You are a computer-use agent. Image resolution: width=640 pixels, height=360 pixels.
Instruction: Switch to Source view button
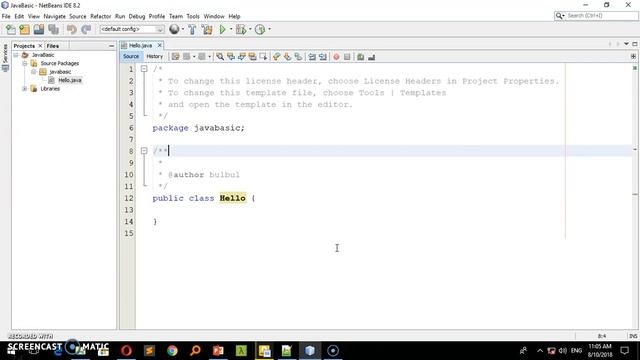pyautogui.click(x=131, y=57)
